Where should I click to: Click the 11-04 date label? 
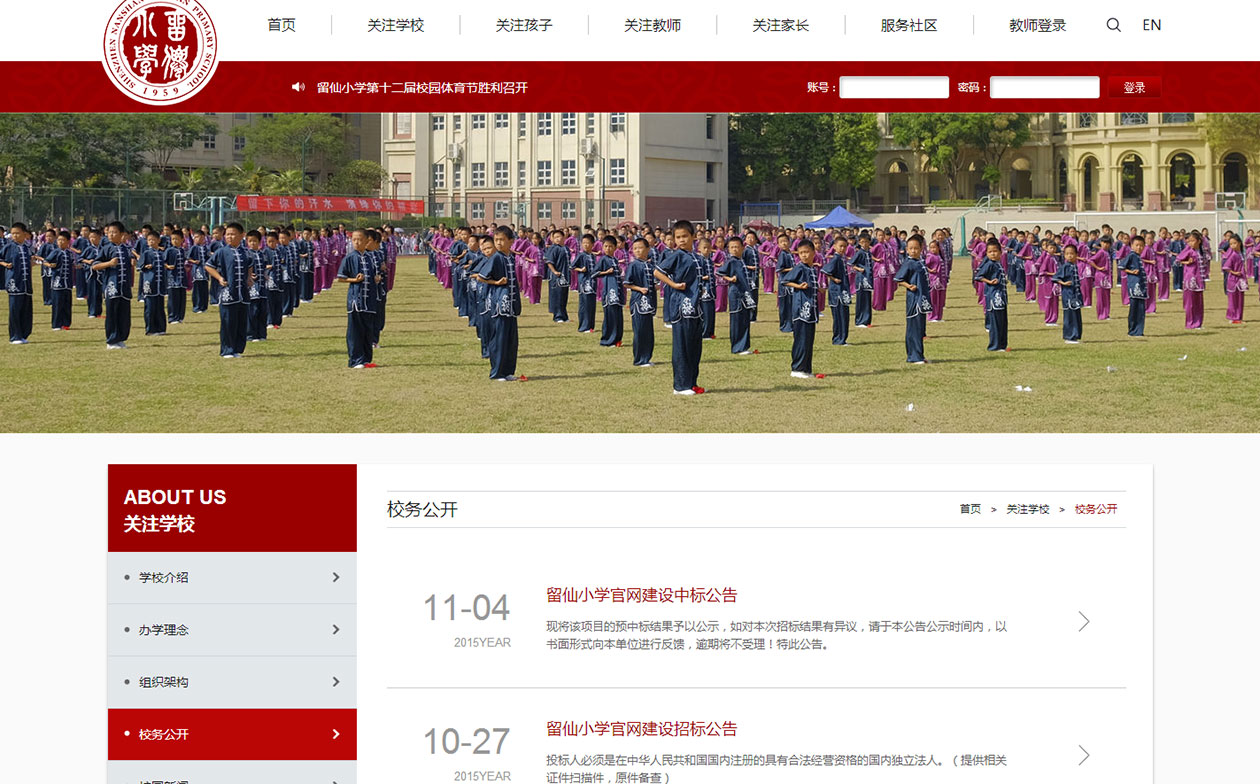click(466, 608)
